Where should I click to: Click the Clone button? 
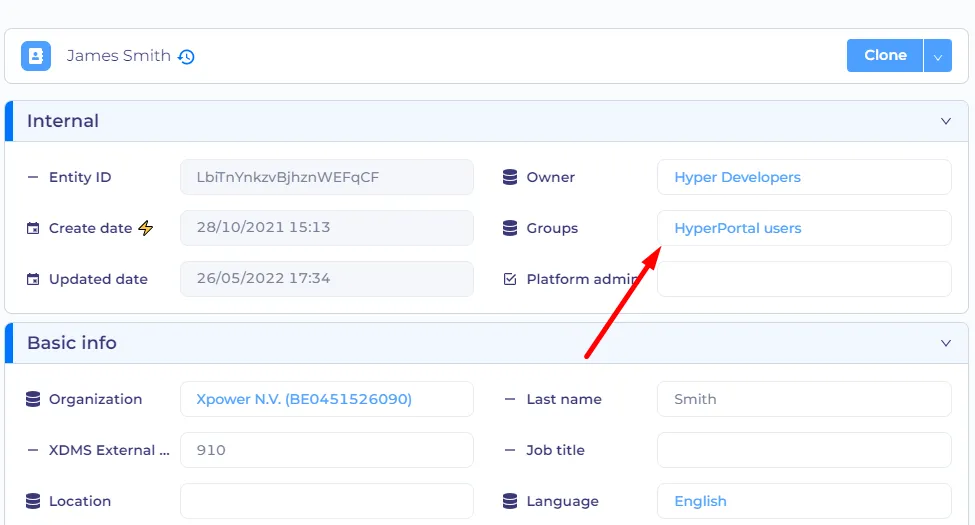coord(885,55)
